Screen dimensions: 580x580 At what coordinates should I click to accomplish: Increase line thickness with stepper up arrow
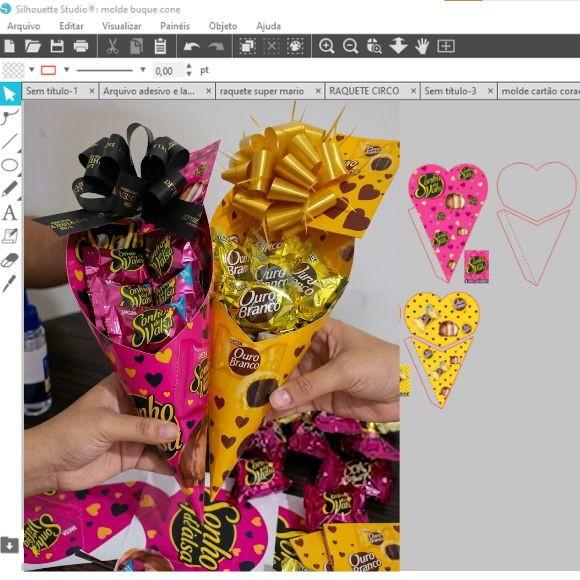(x=189, y=66)
